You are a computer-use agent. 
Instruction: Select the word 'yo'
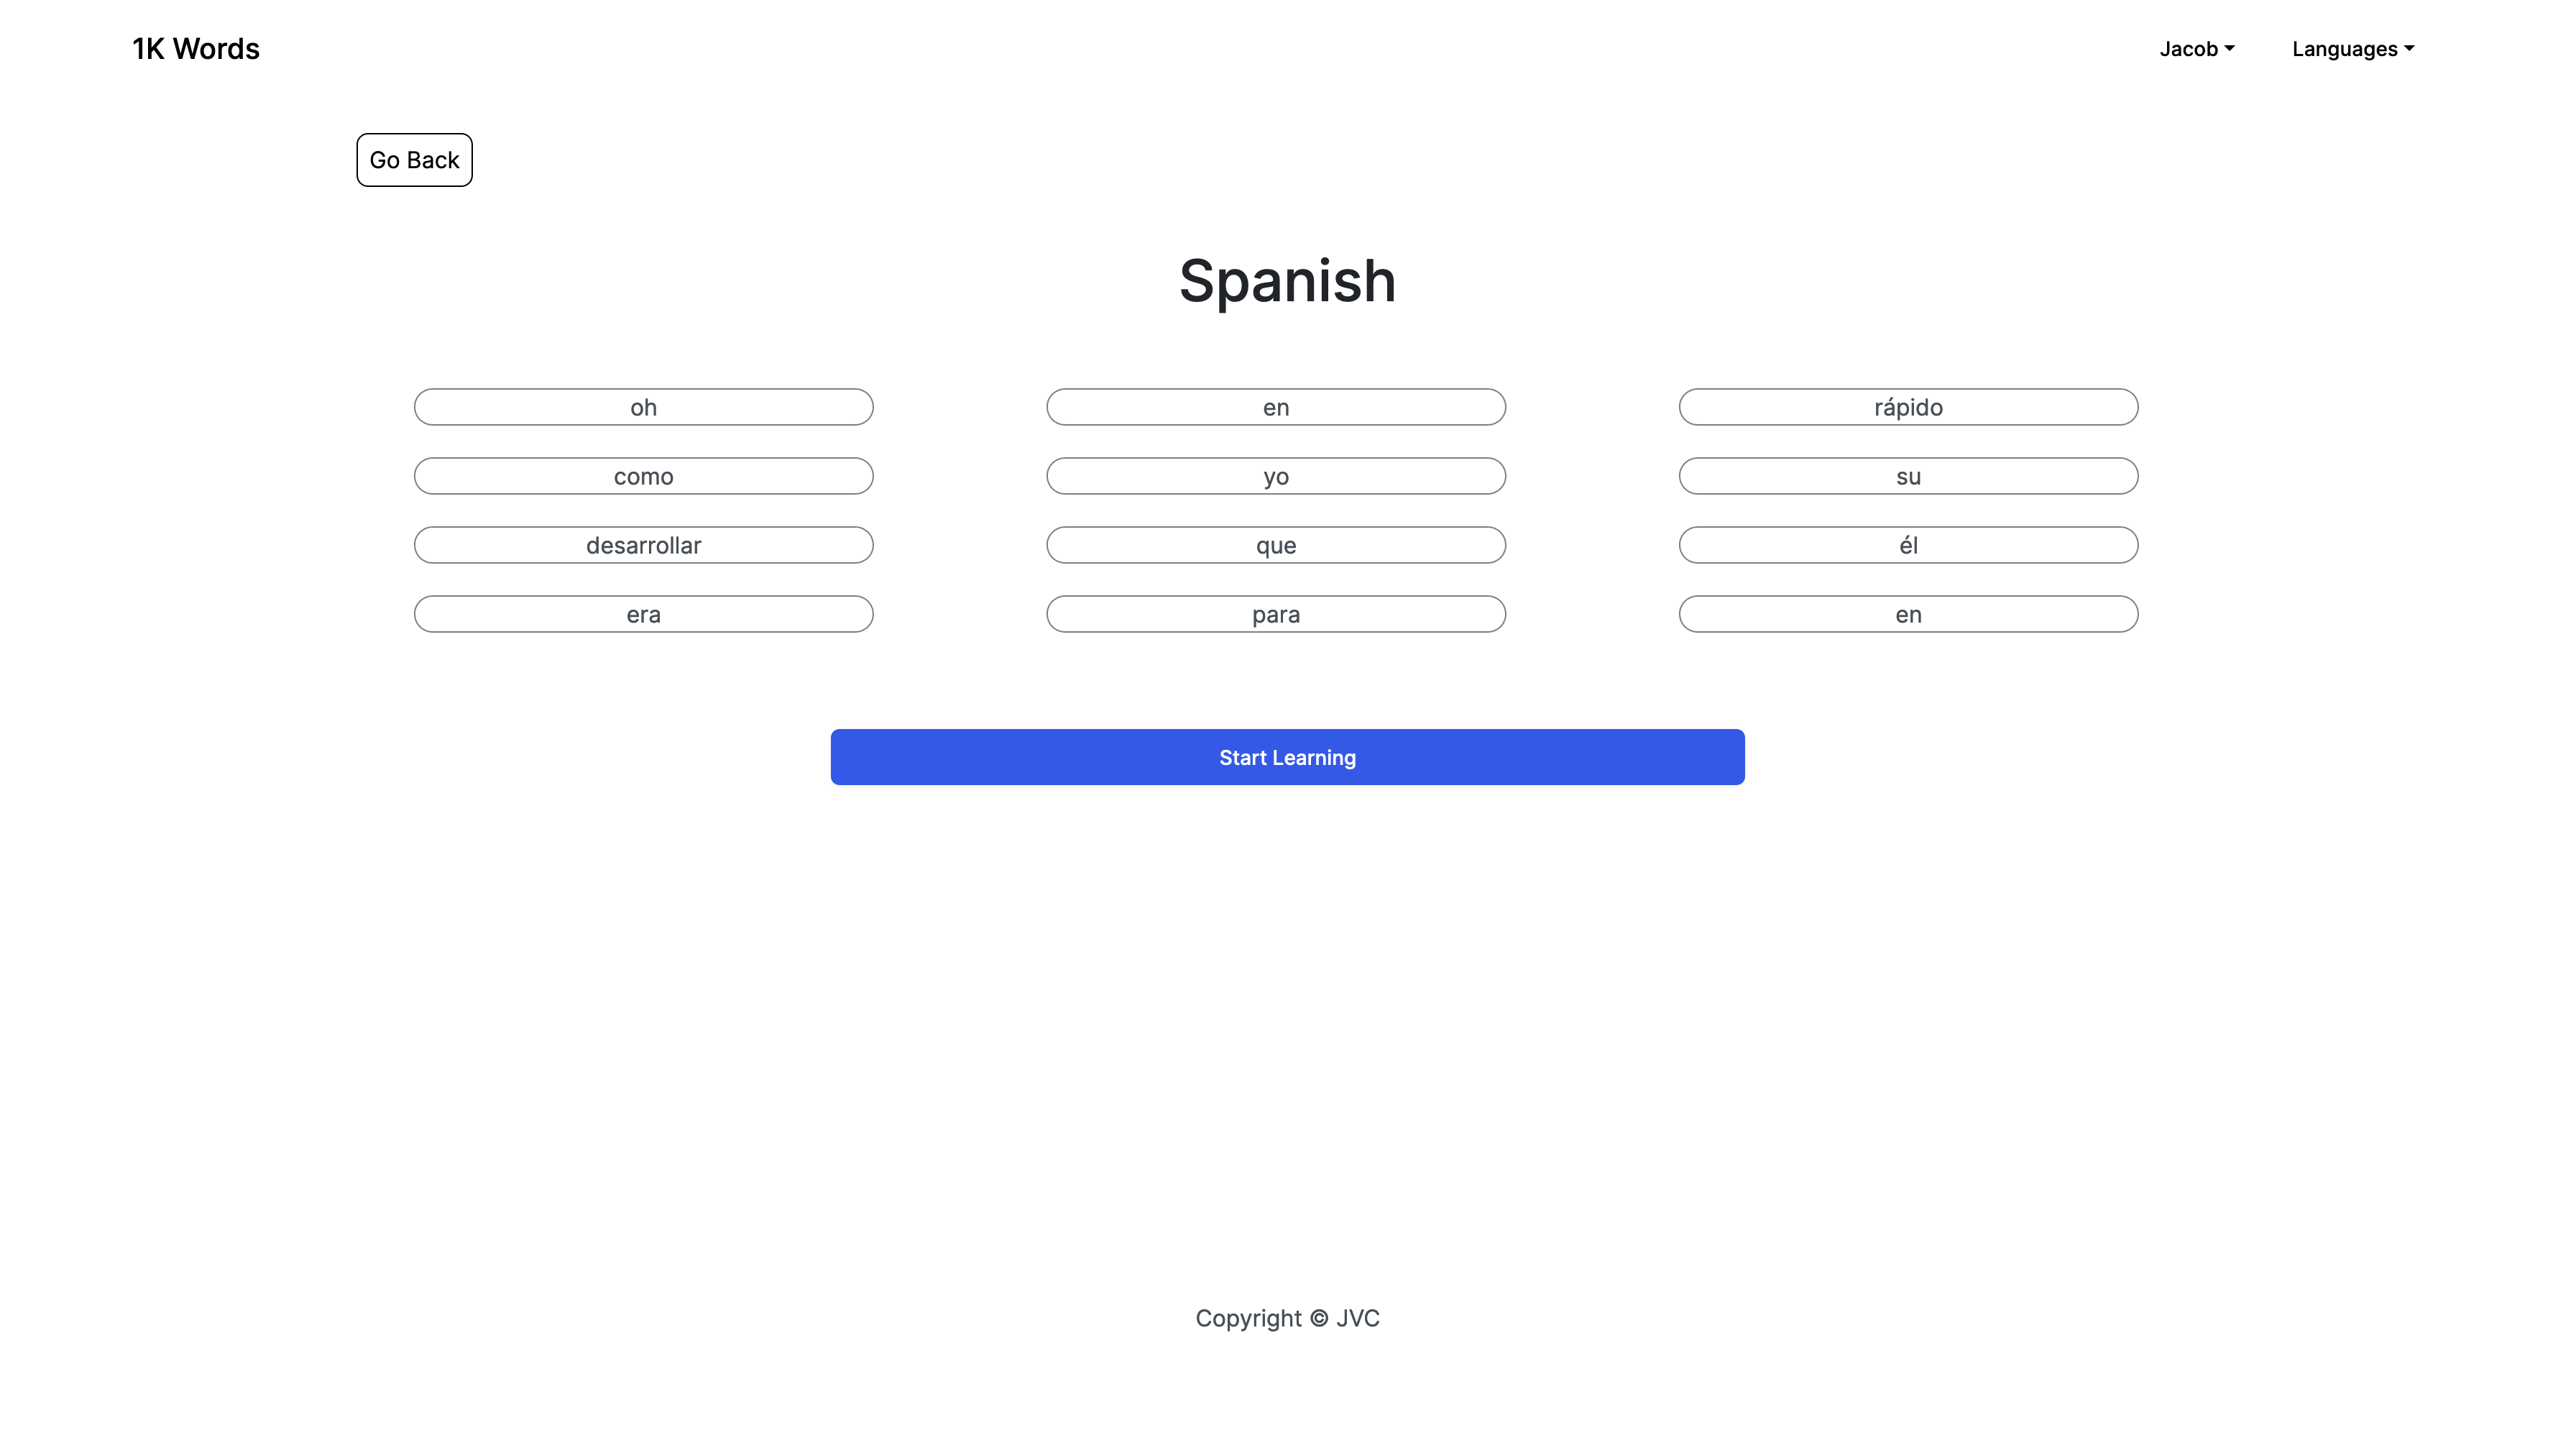click(1275, 476)
